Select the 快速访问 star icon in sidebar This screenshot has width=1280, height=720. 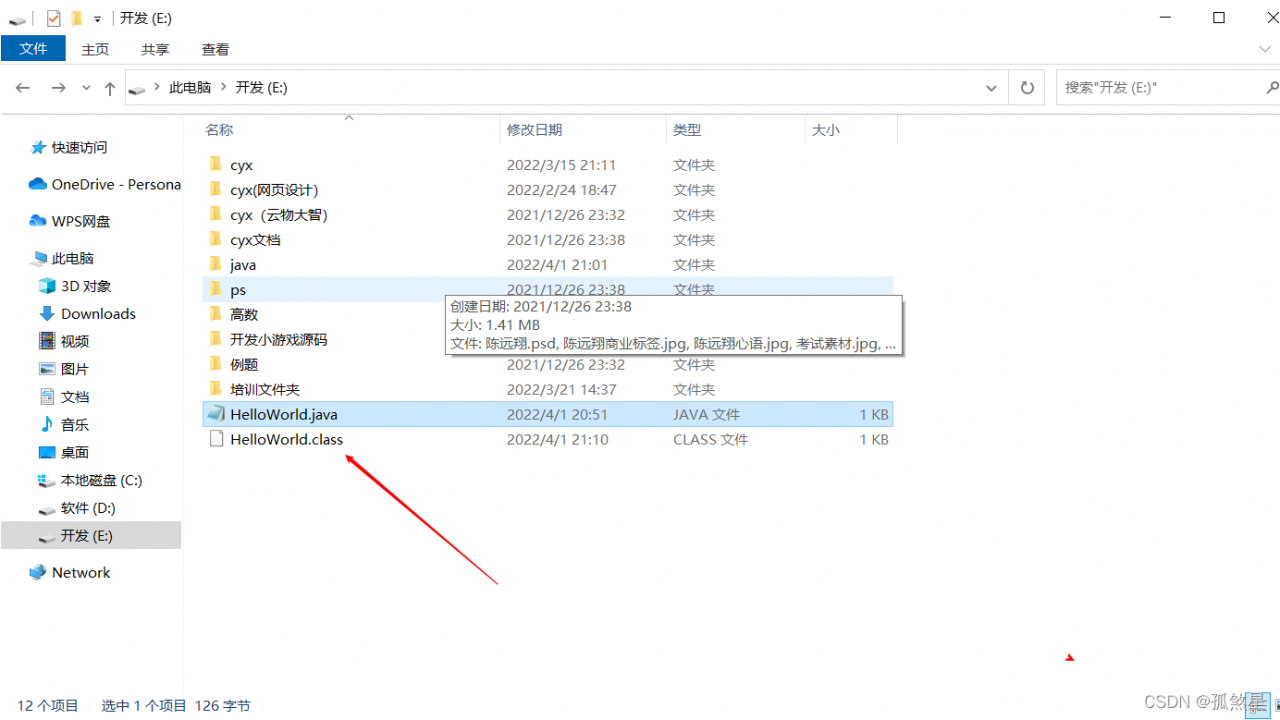click(39, 147)
